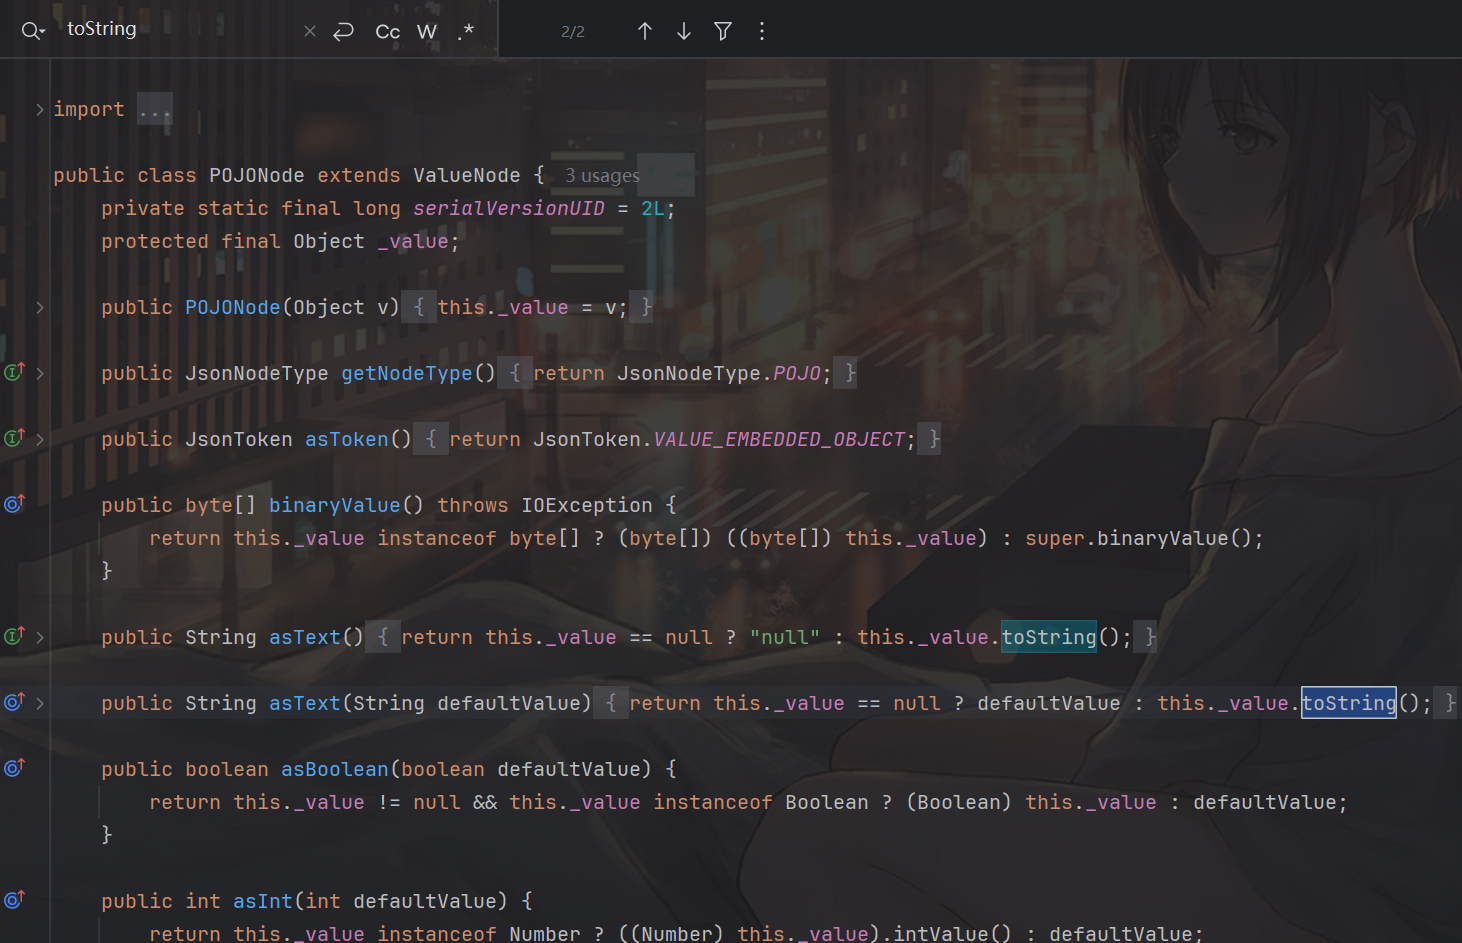The width and height of the screenshot is (1462, 943).
Task: Clear the toString search text
Action: [310, 32]
